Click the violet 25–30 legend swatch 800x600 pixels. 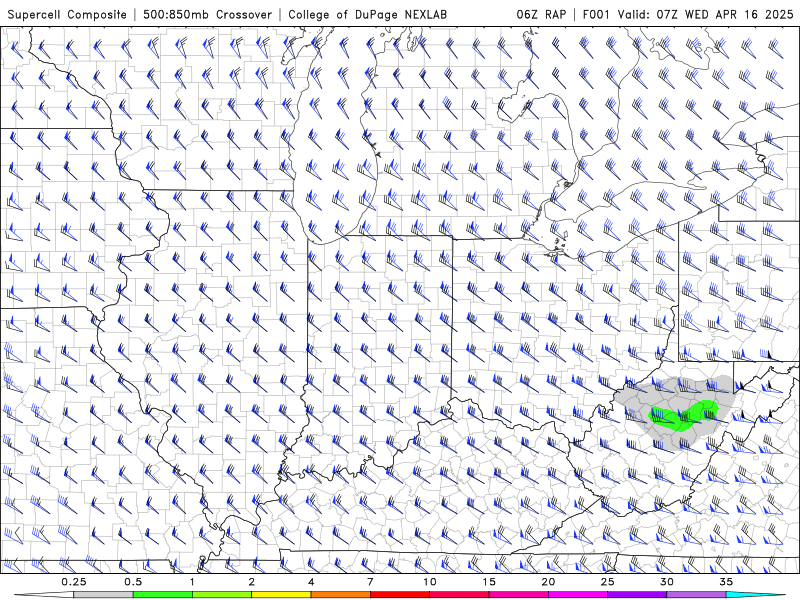pos(637,595)
